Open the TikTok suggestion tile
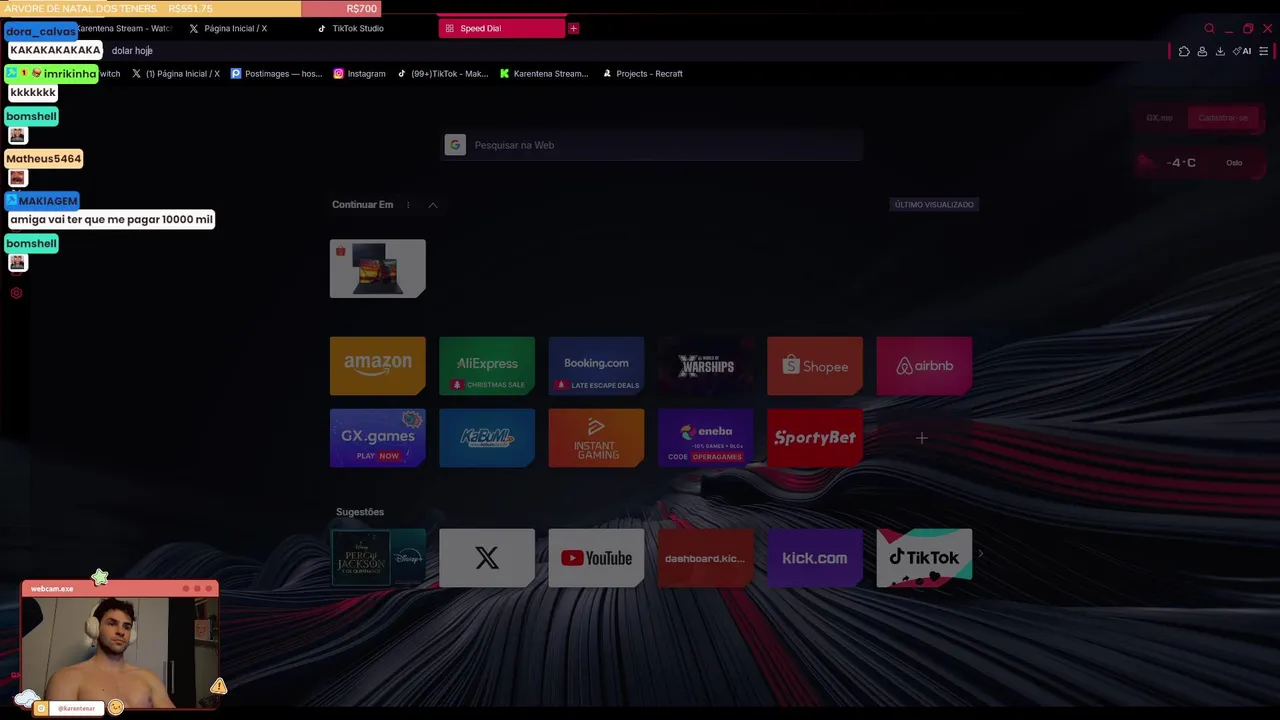 click(x=924, y=558)
